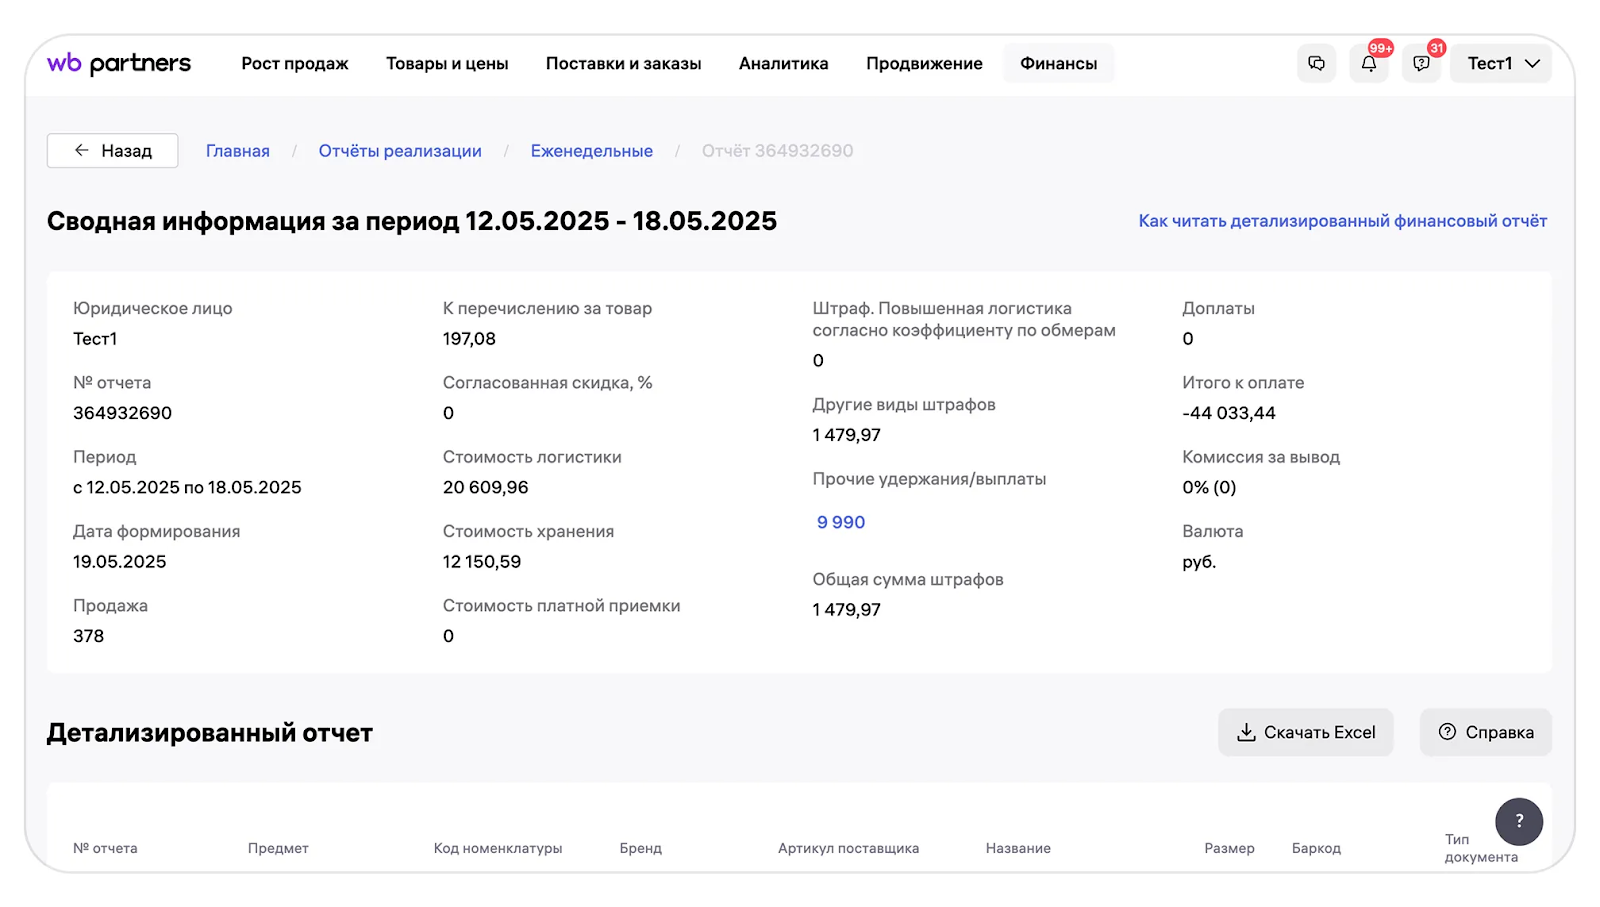Click the Детализированный отчет heading
The height and width of the screenshot is (907, 1600).
[210, 732]
